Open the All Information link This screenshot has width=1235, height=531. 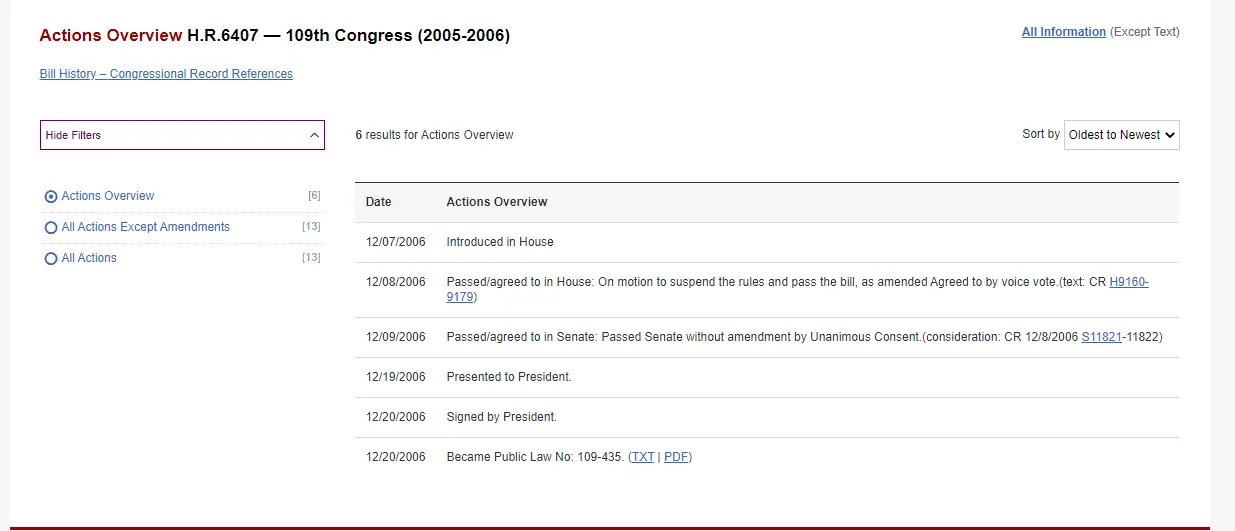pos(1063,32)
